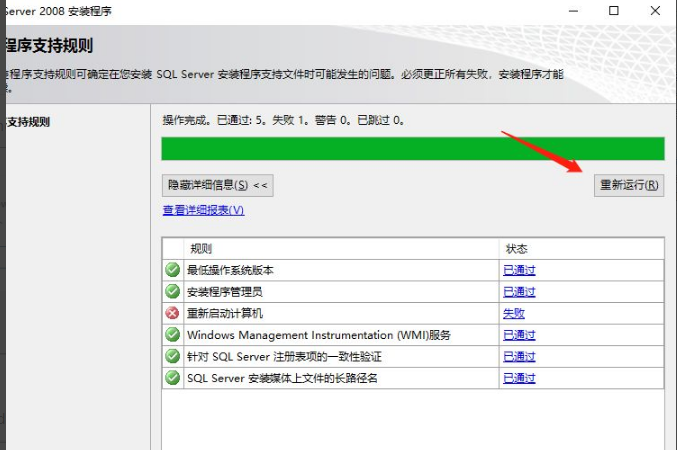The image size is (677, 450).
Task: Open 已通过 link for 注册表项的一致性验证 row
Action: [519, 357]
